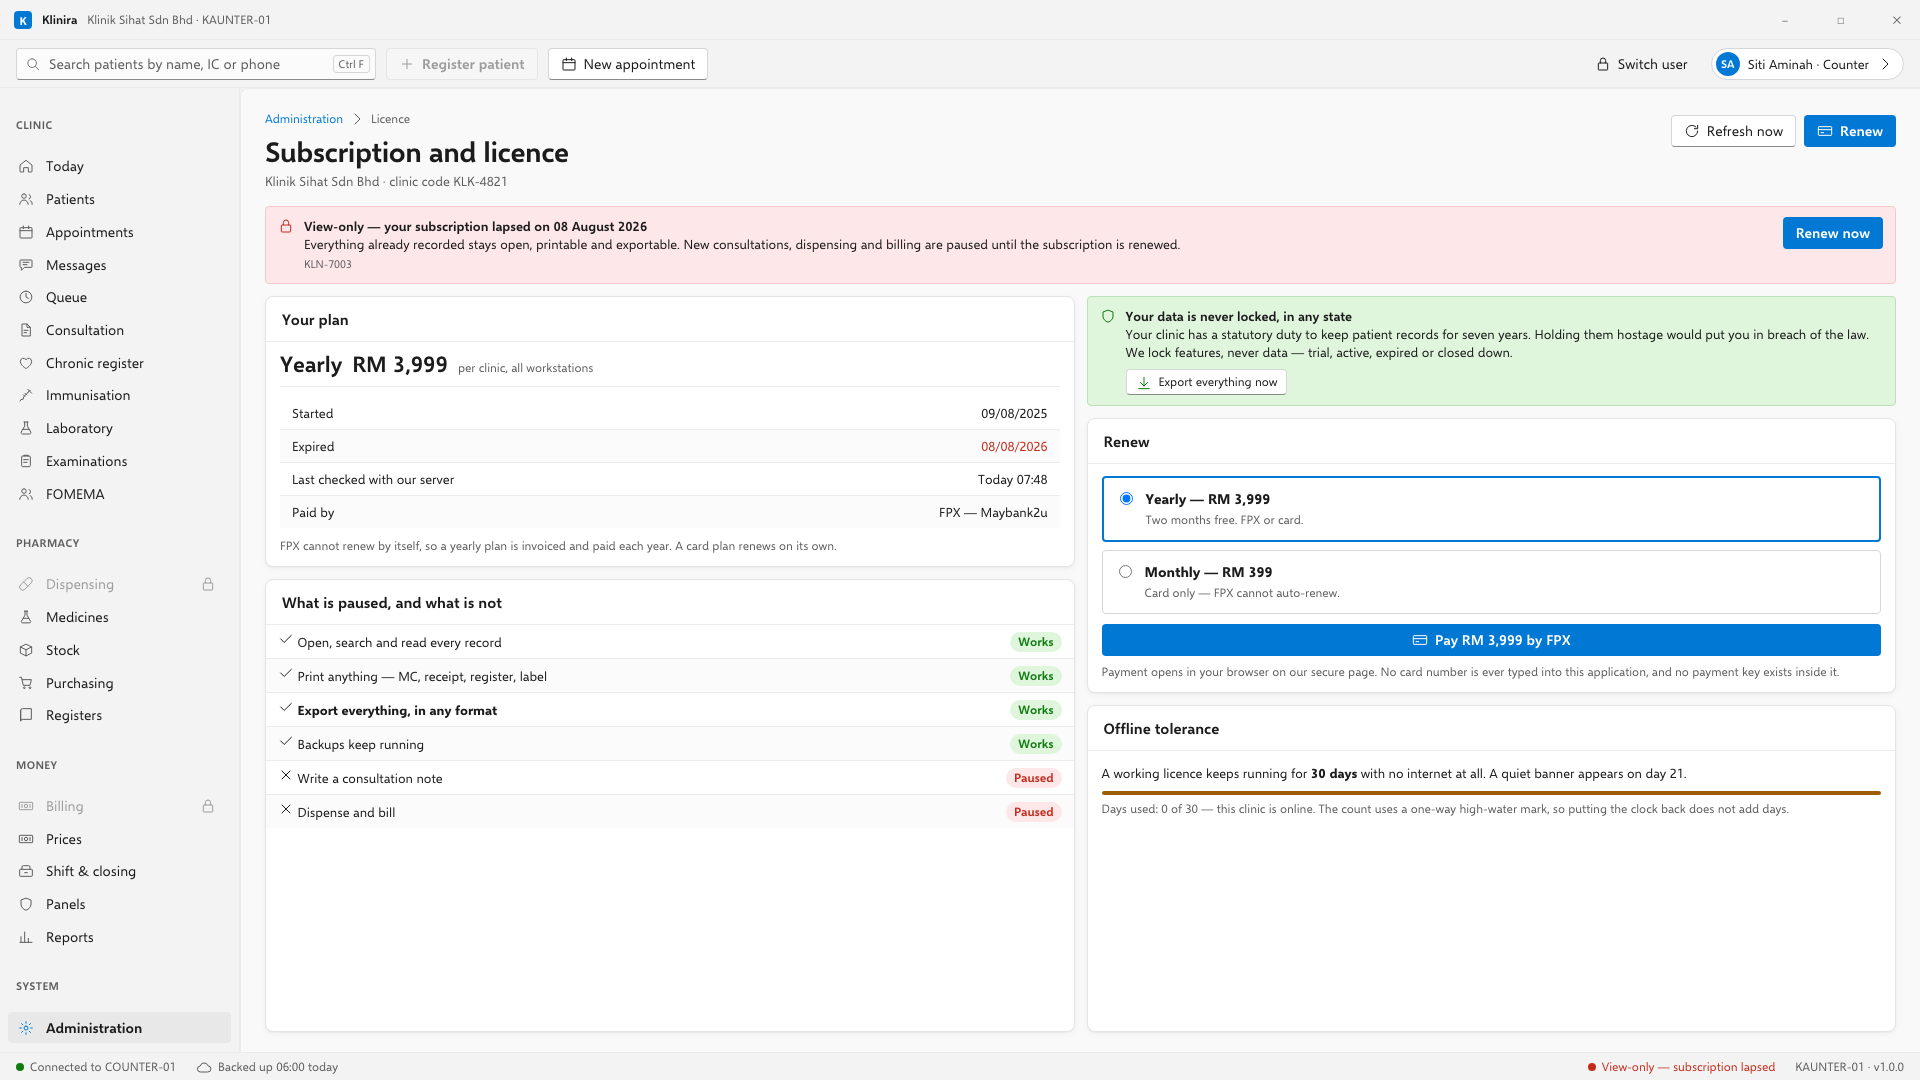This screenshot has width=1920, height=1080.
Task: Switch user from the top bar
Action: [x=1642, y=64]
